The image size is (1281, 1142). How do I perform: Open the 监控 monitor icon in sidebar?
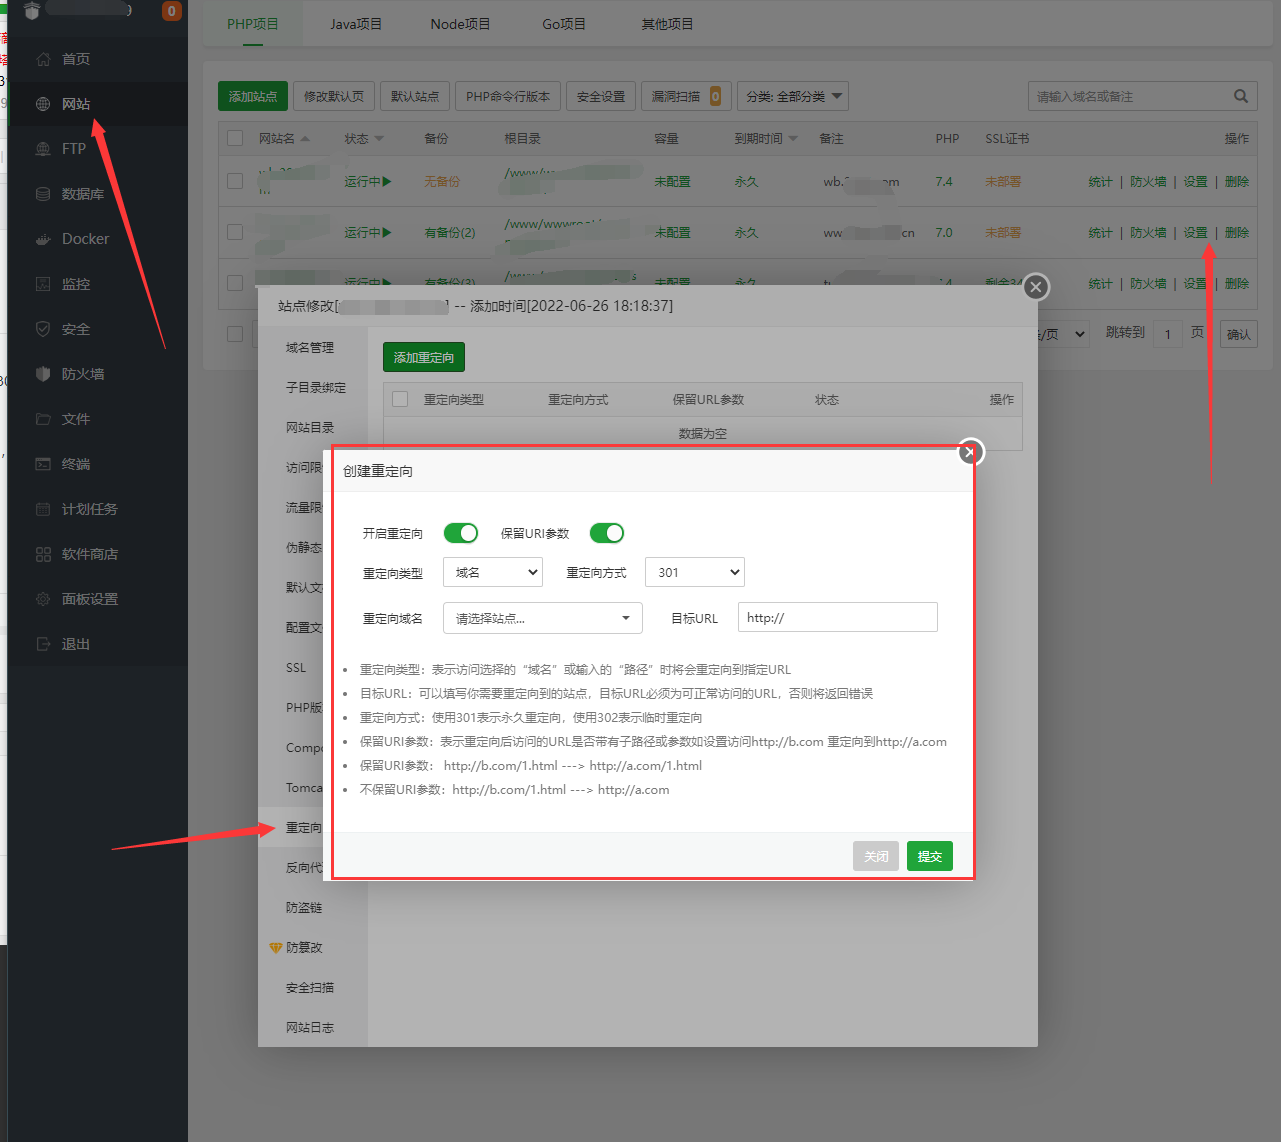43,284
